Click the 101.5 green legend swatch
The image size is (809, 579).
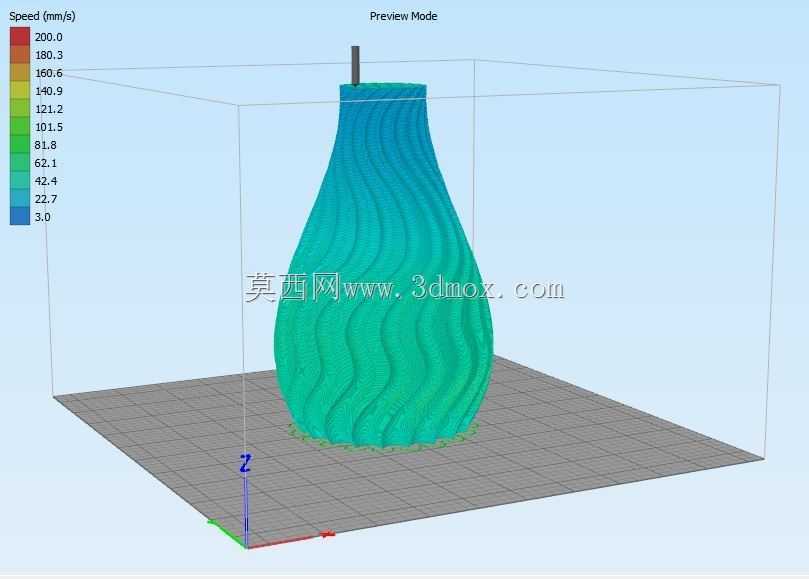20,127
